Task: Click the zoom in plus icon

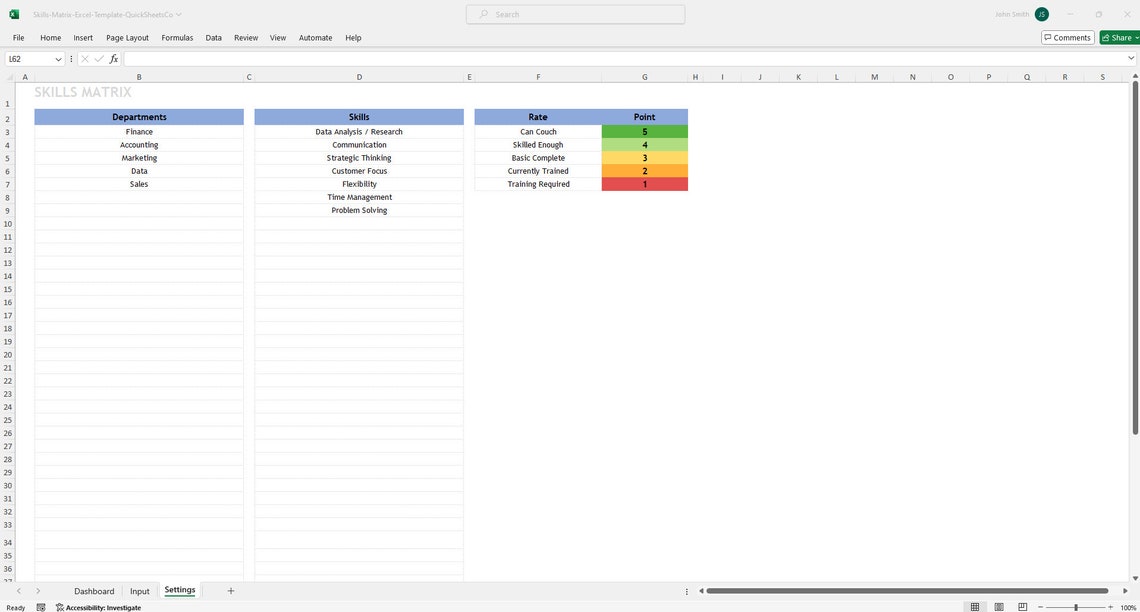Action: point(1110,607)
